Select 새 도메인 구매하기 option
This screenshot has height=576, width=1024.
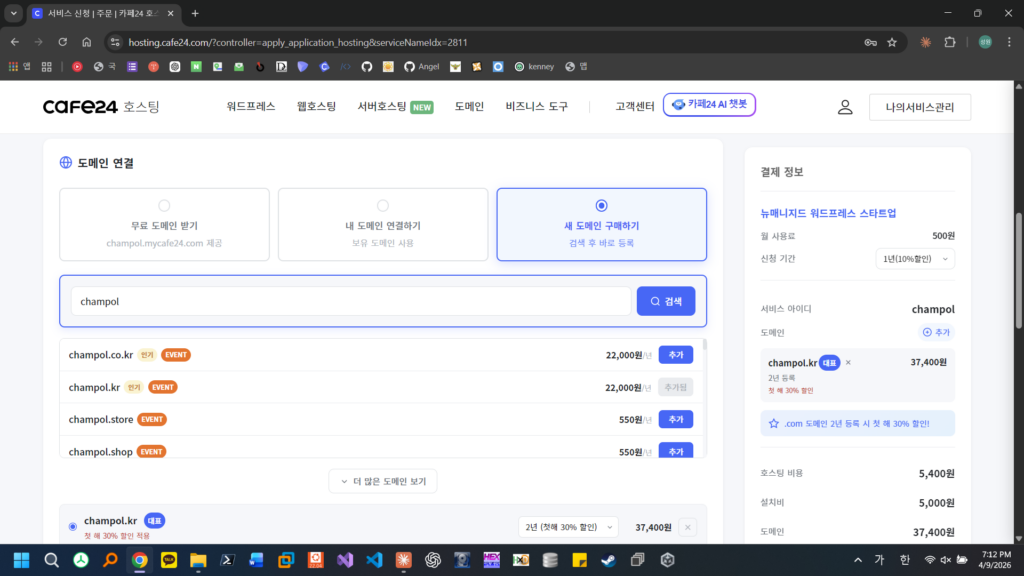601,225
